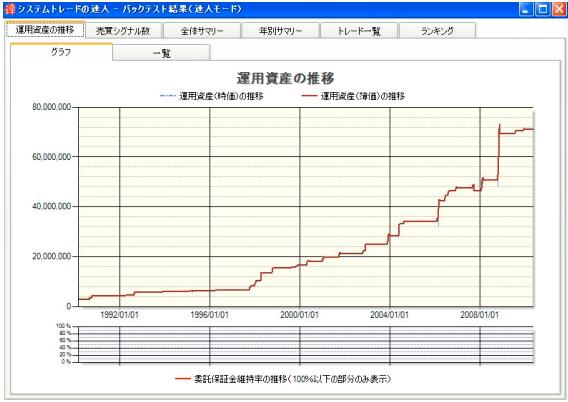This screenshot has height=402, width=568.
Task: Click the app icon in the title bar
Action: point(10,9)
